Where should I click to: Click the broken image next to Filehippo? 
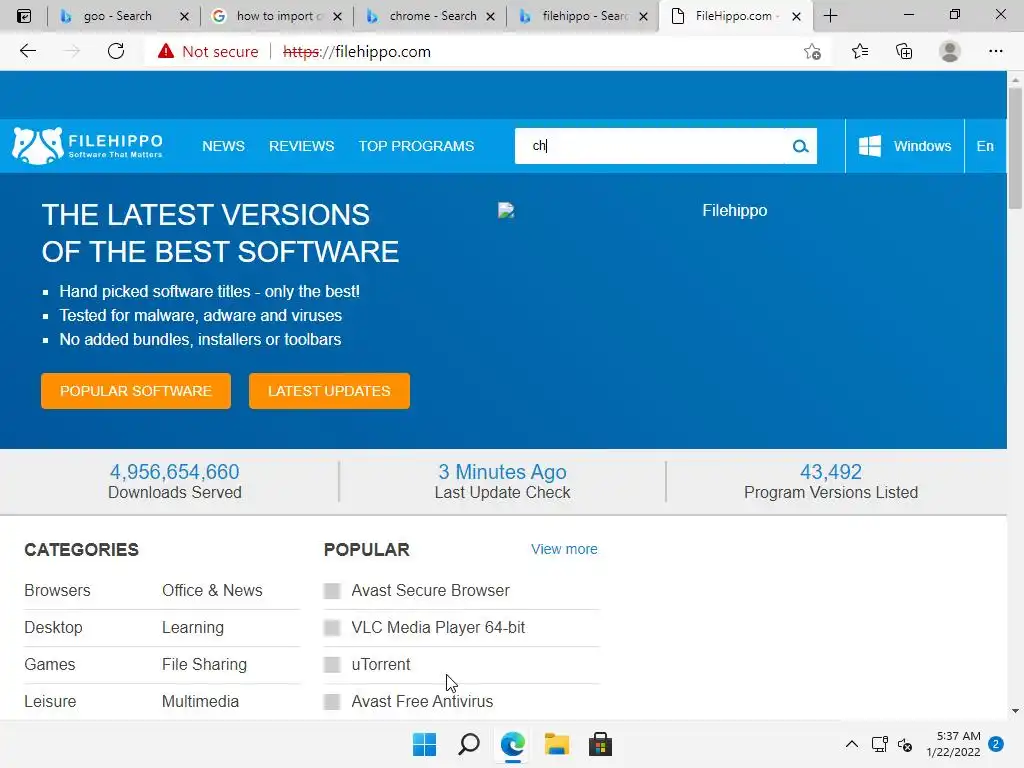click(506, 210)
